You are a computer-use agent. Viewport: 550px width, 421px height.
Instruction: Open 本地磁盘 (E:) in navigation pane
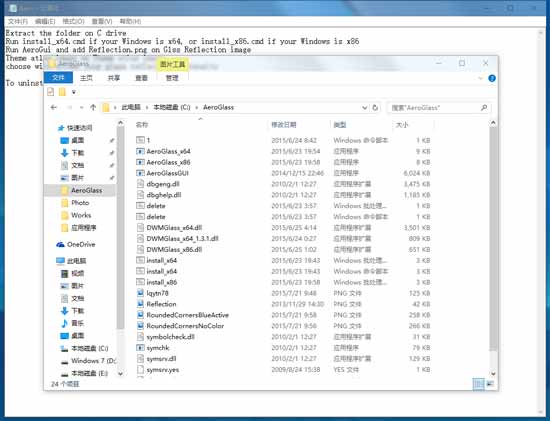click(x=89, y=373)
